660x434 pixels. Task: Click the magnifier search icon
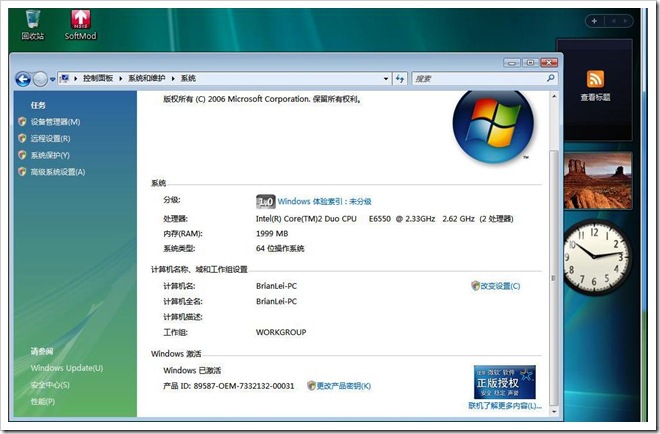tap(551, 78)
